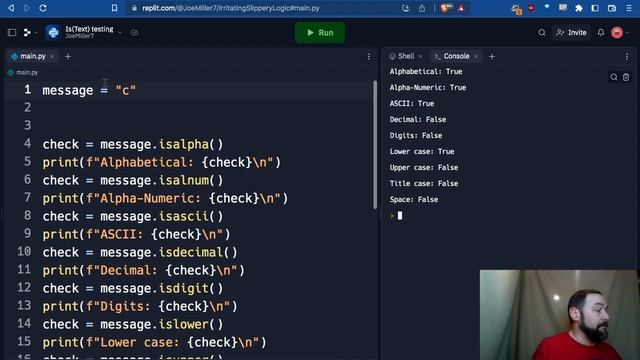Go back in browser history
This screenshot has width=640, height=360.
[11, 8]
